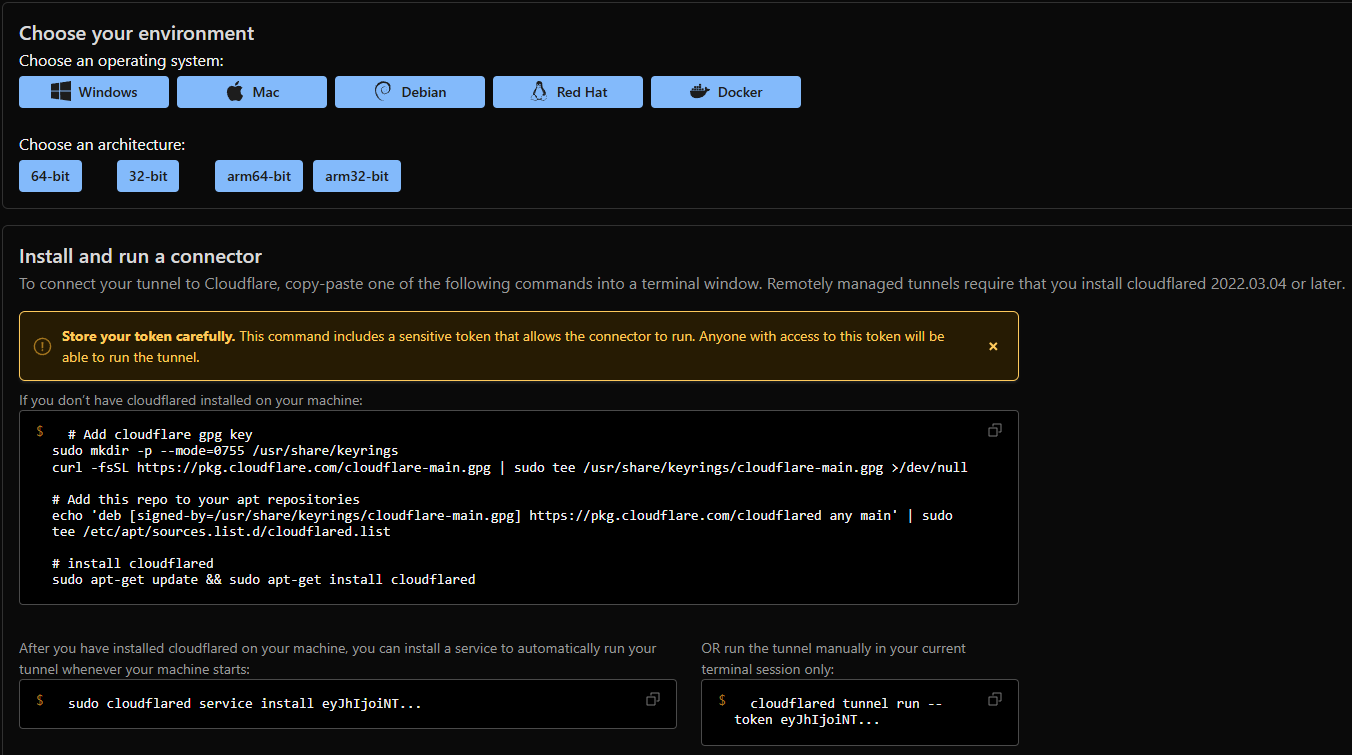Copy the service install command
Viewport: 1352px width, 755px height.
[652, 699]
